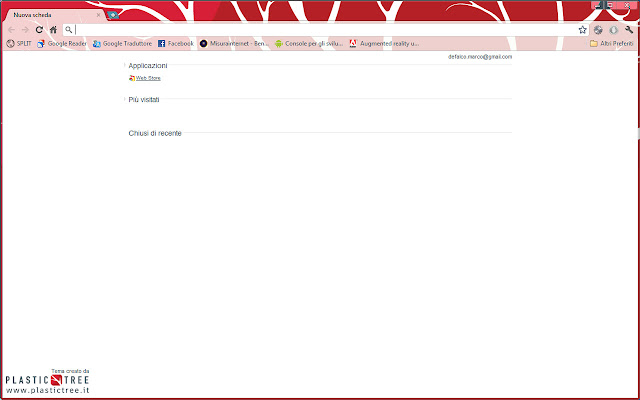This screenshot has width=640, height=400.
Task: Open Console per gli sviluppatori bookmark
Action: (x=309, y=44)
